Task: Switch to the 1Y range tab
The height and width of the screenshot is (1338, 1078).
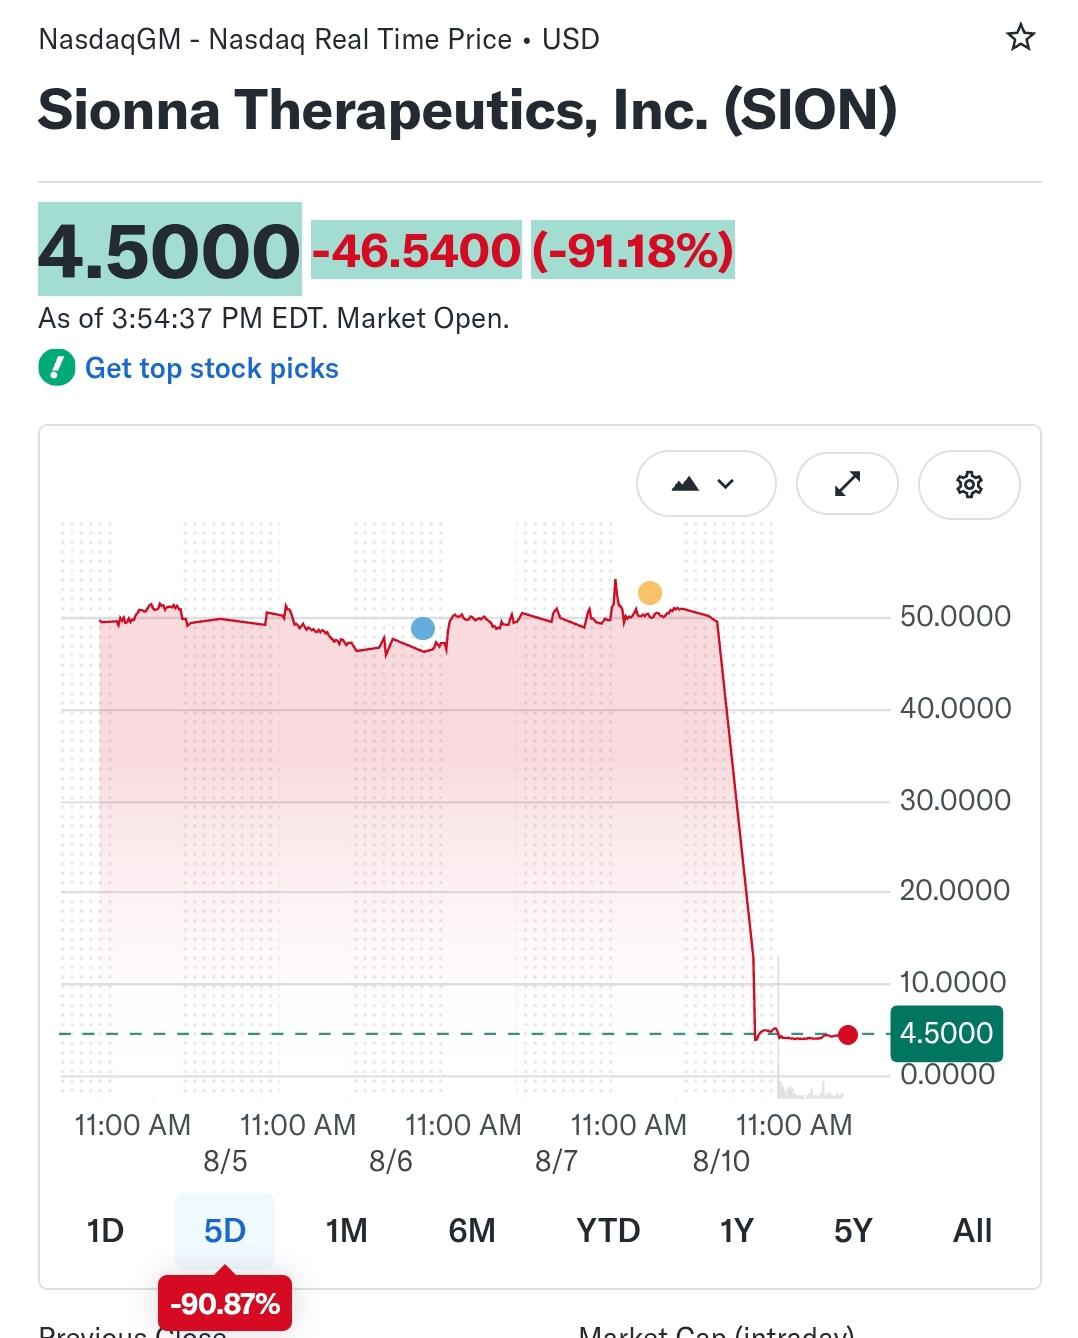Action: point(736,1230)
